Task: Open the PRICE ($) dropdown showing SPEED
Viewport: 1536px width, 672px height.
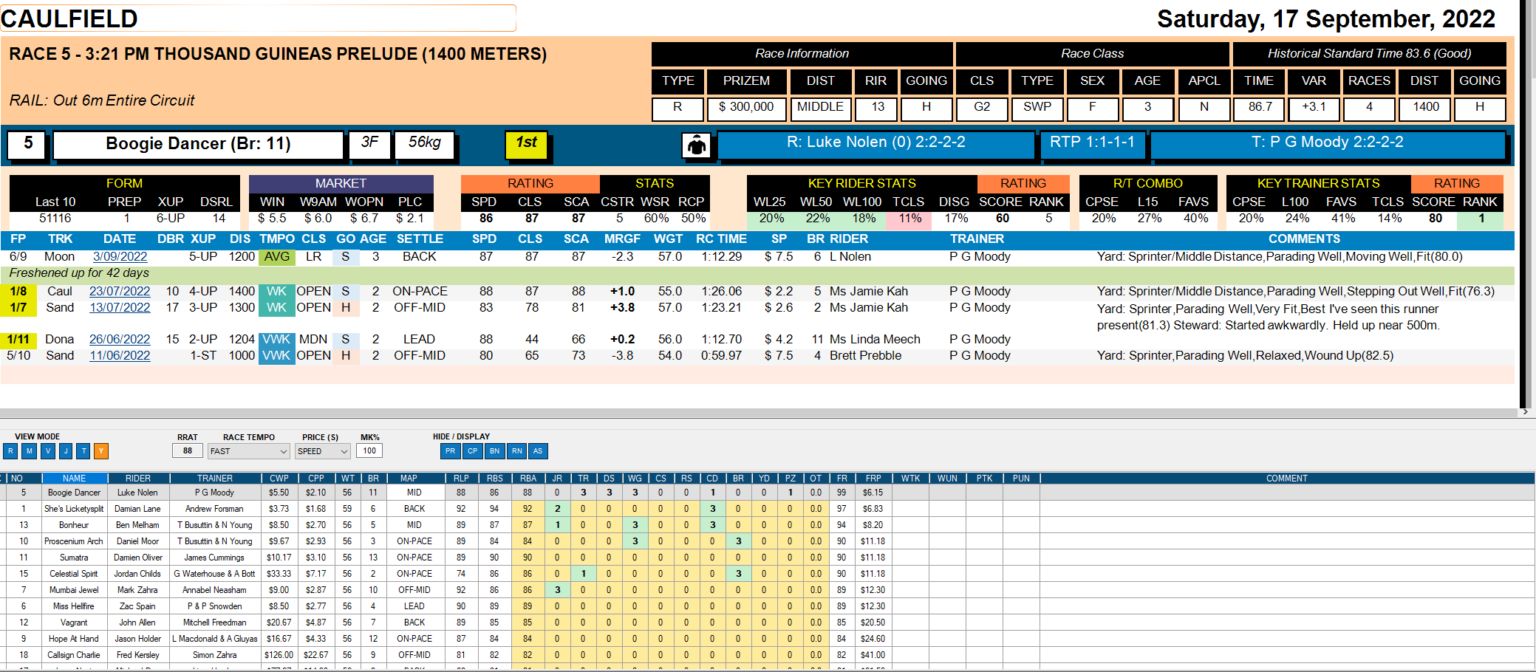Action: [x=324, y=451]
